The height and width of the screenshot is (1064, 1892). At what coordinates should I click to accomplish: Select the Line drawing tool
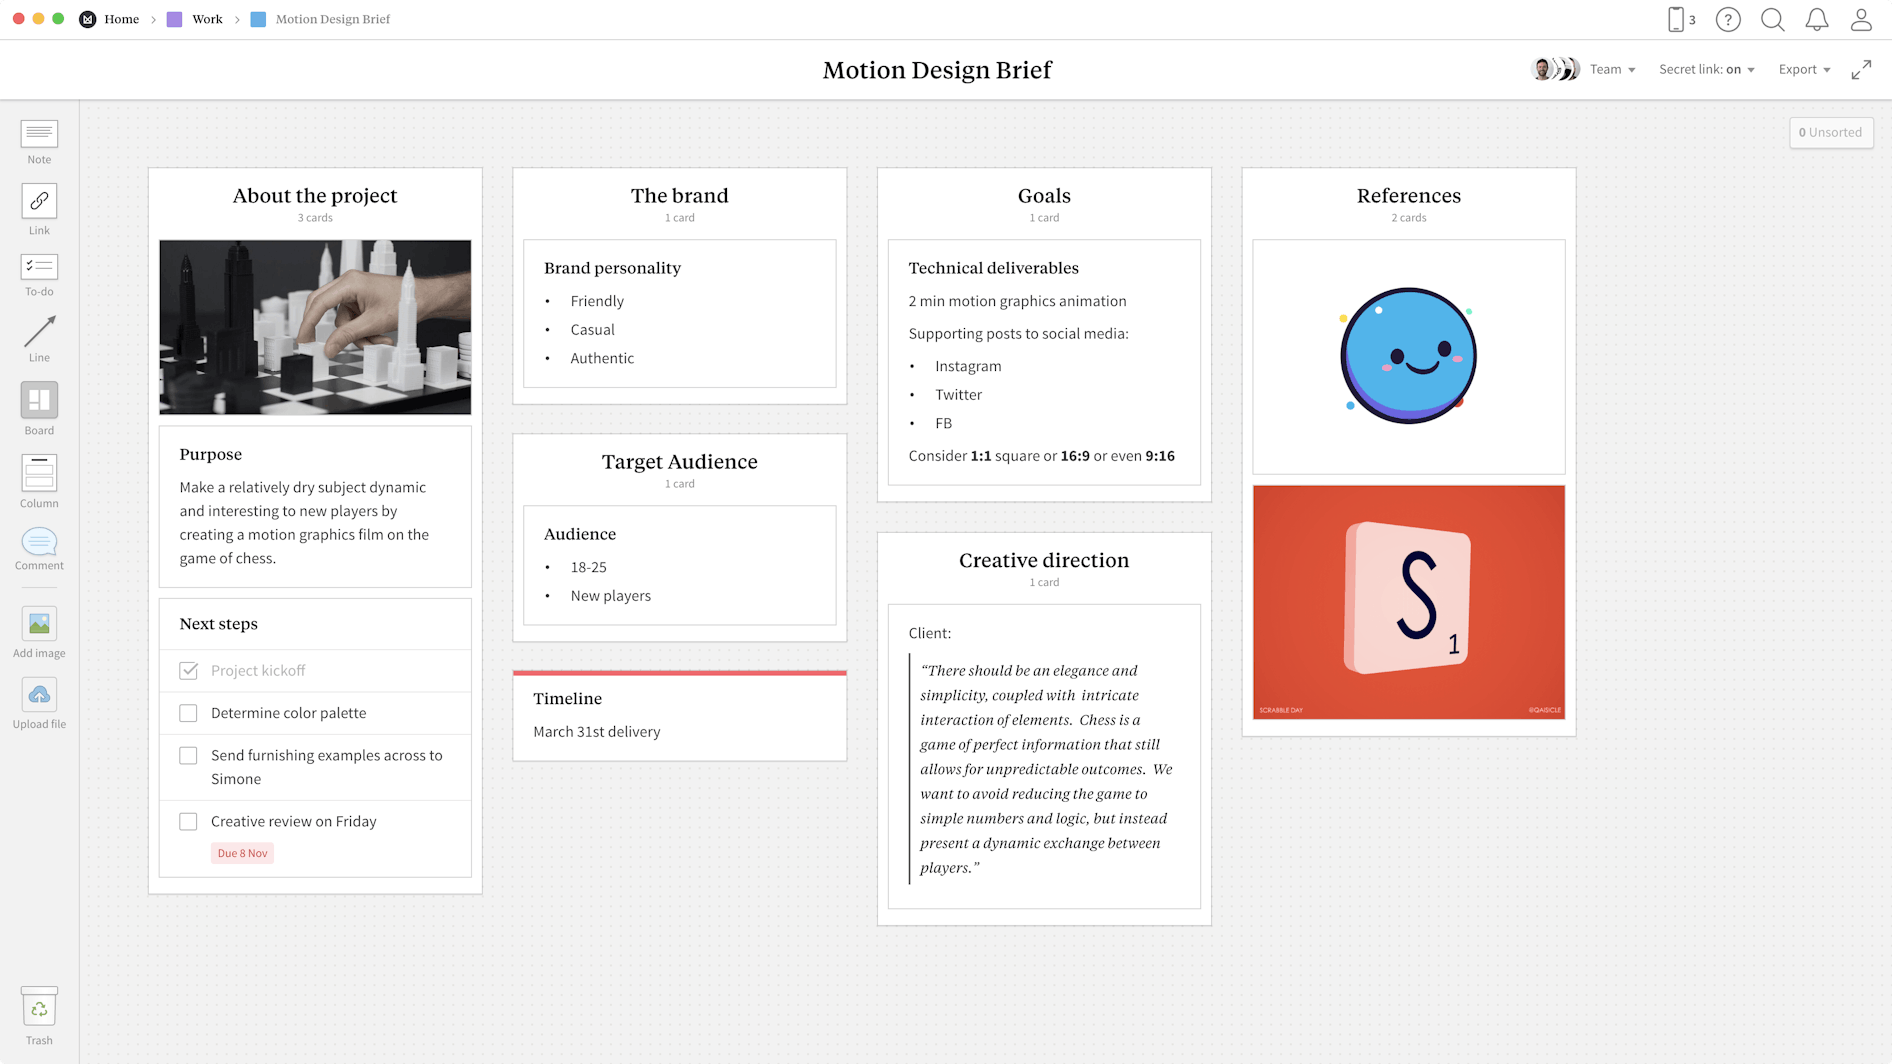coord(39,333)
